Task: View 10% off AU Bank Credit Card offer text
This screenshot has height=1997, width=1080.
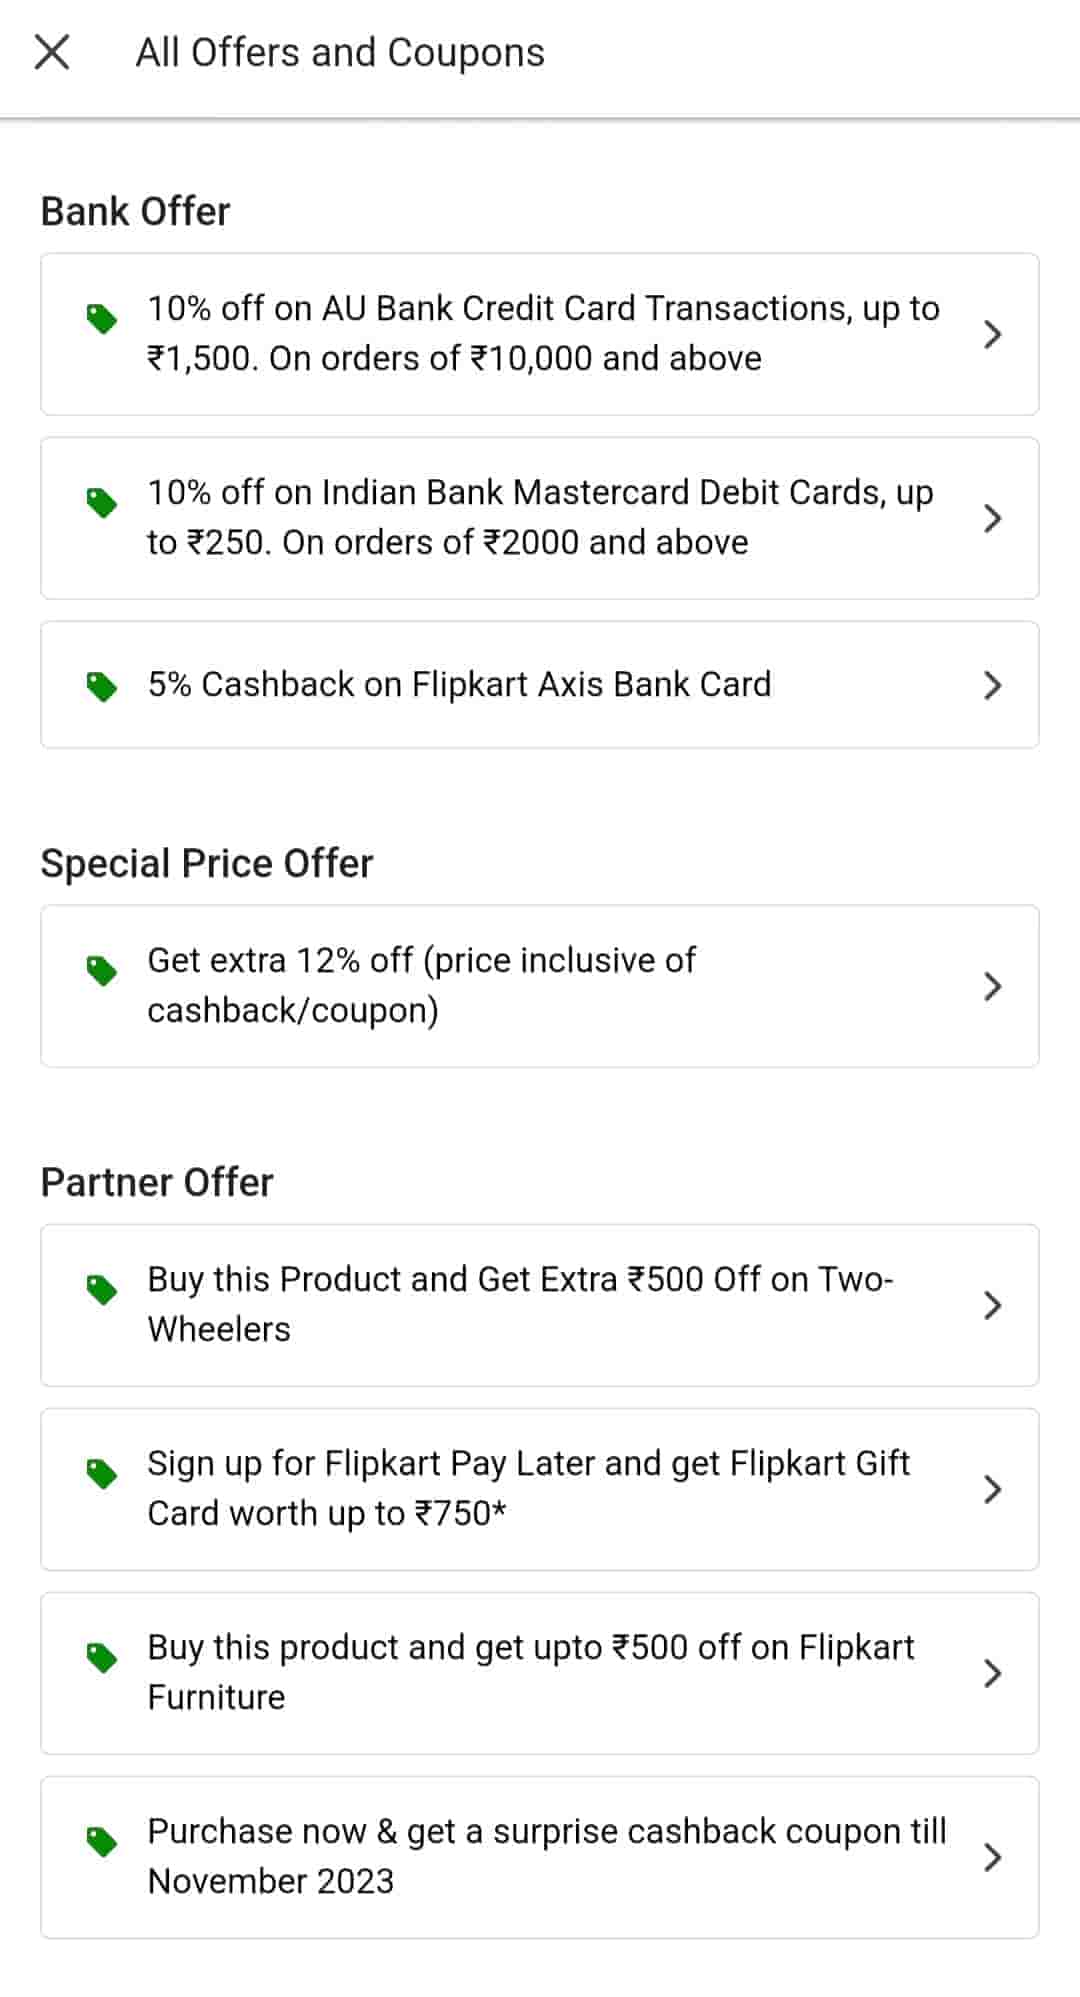Action: (x=544, y=334)
